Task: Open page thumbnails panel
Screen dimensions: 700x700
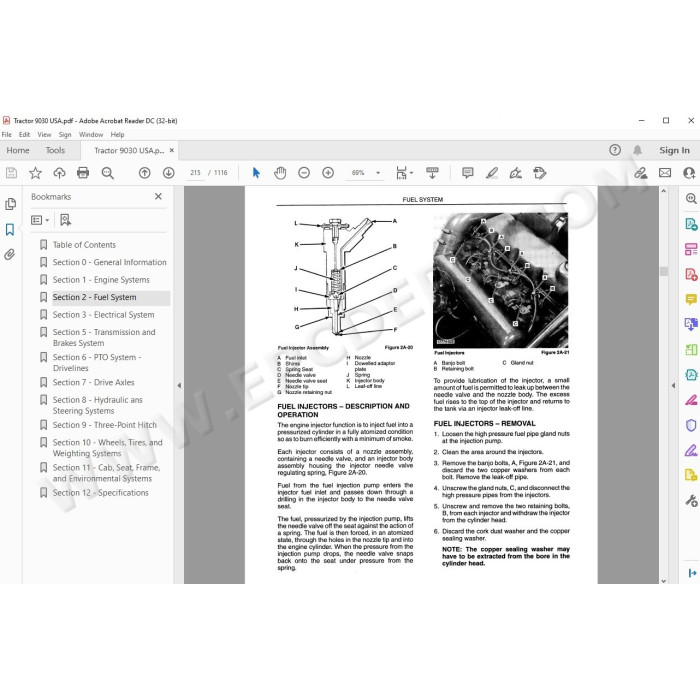Action: coord(10,204)
